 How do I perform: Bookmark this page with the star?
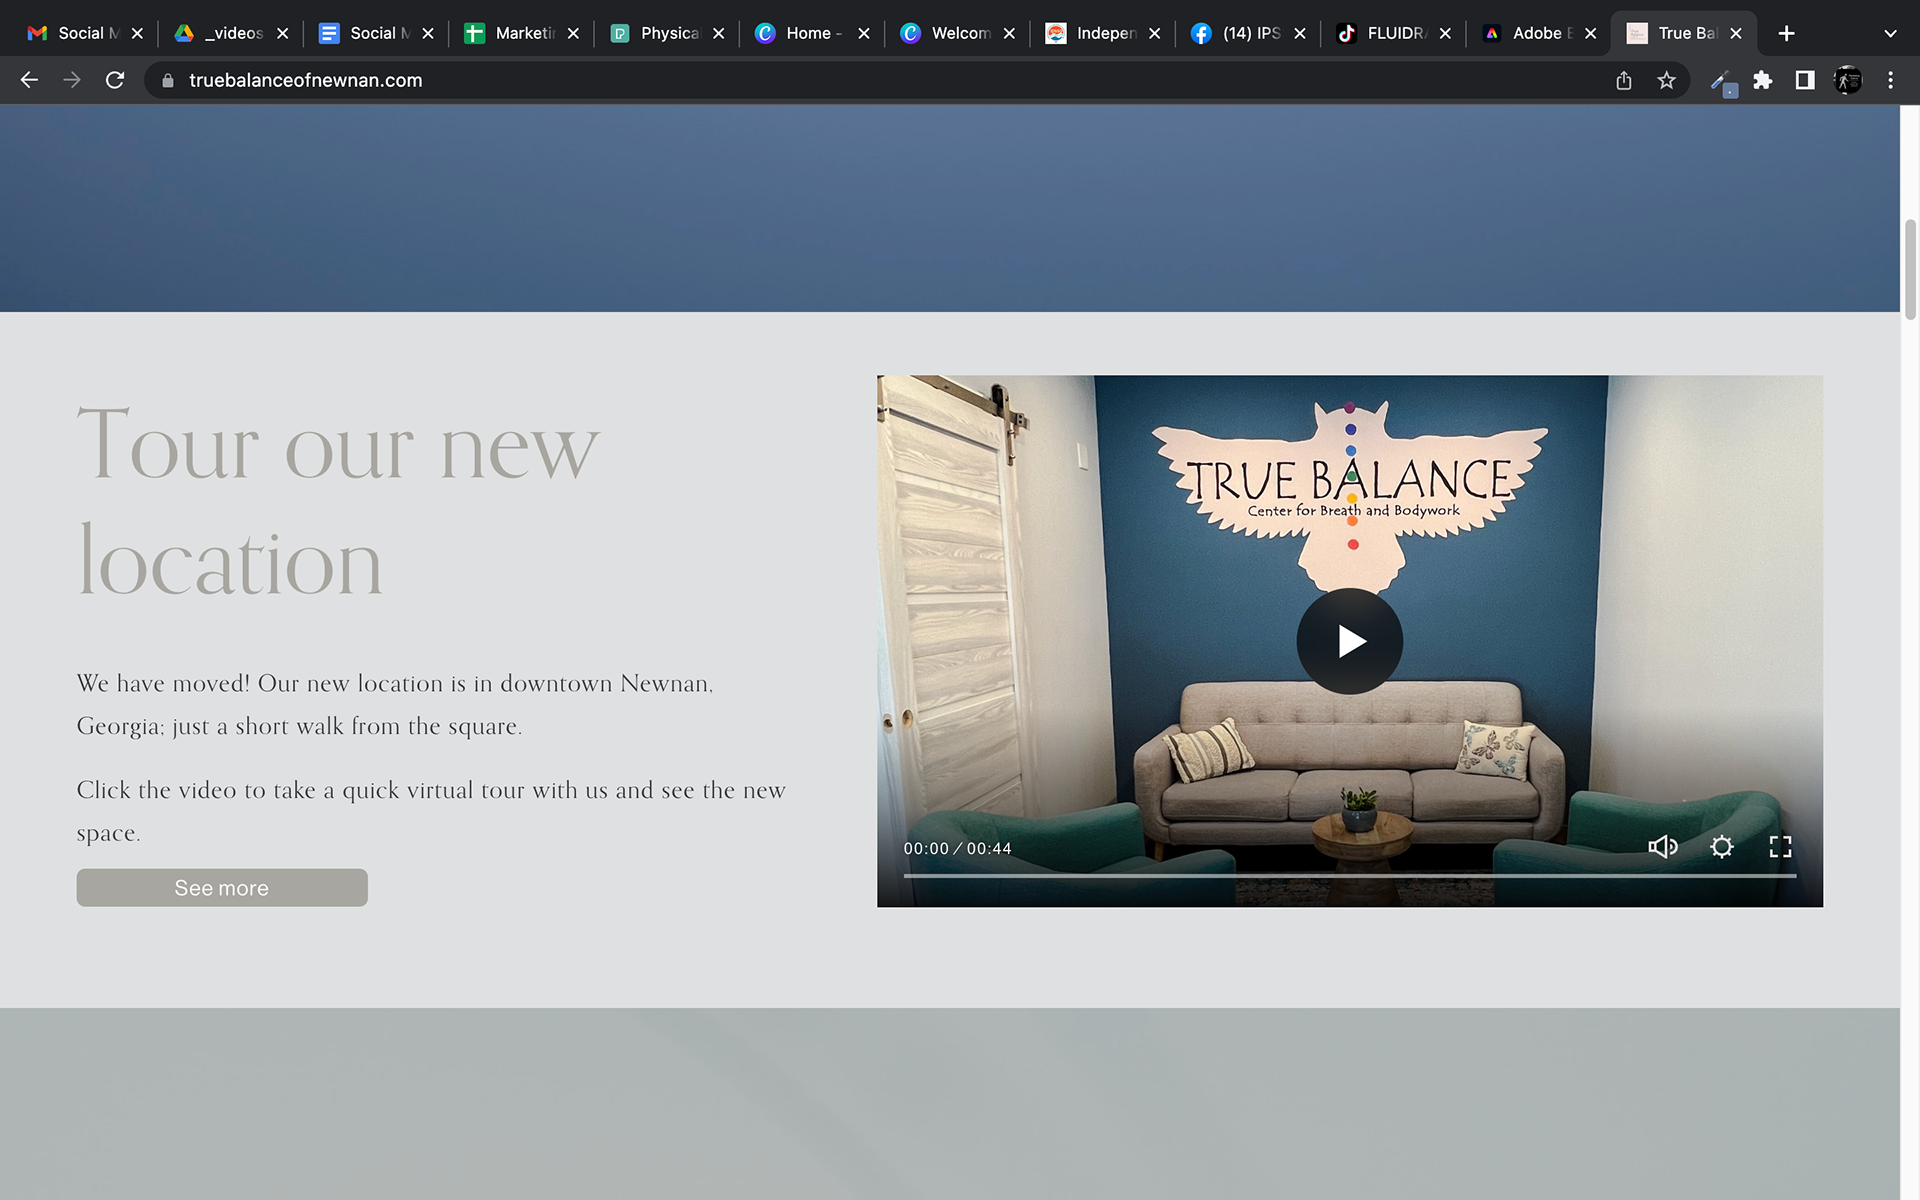[x=1666, y=80]
